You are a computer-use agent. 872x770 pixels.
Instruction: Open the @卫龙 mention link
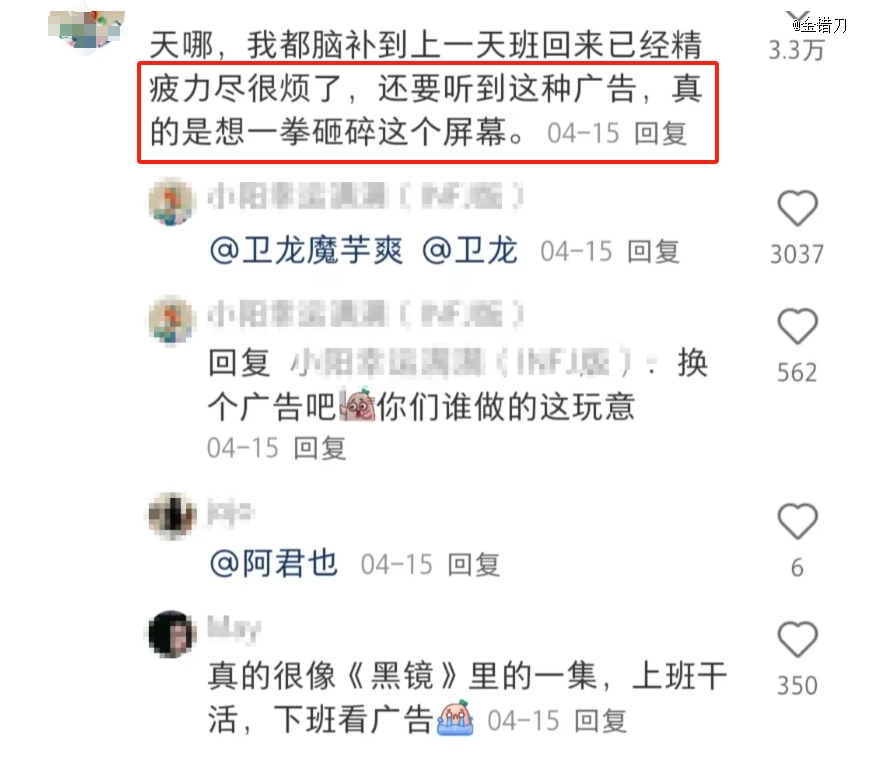470,251
